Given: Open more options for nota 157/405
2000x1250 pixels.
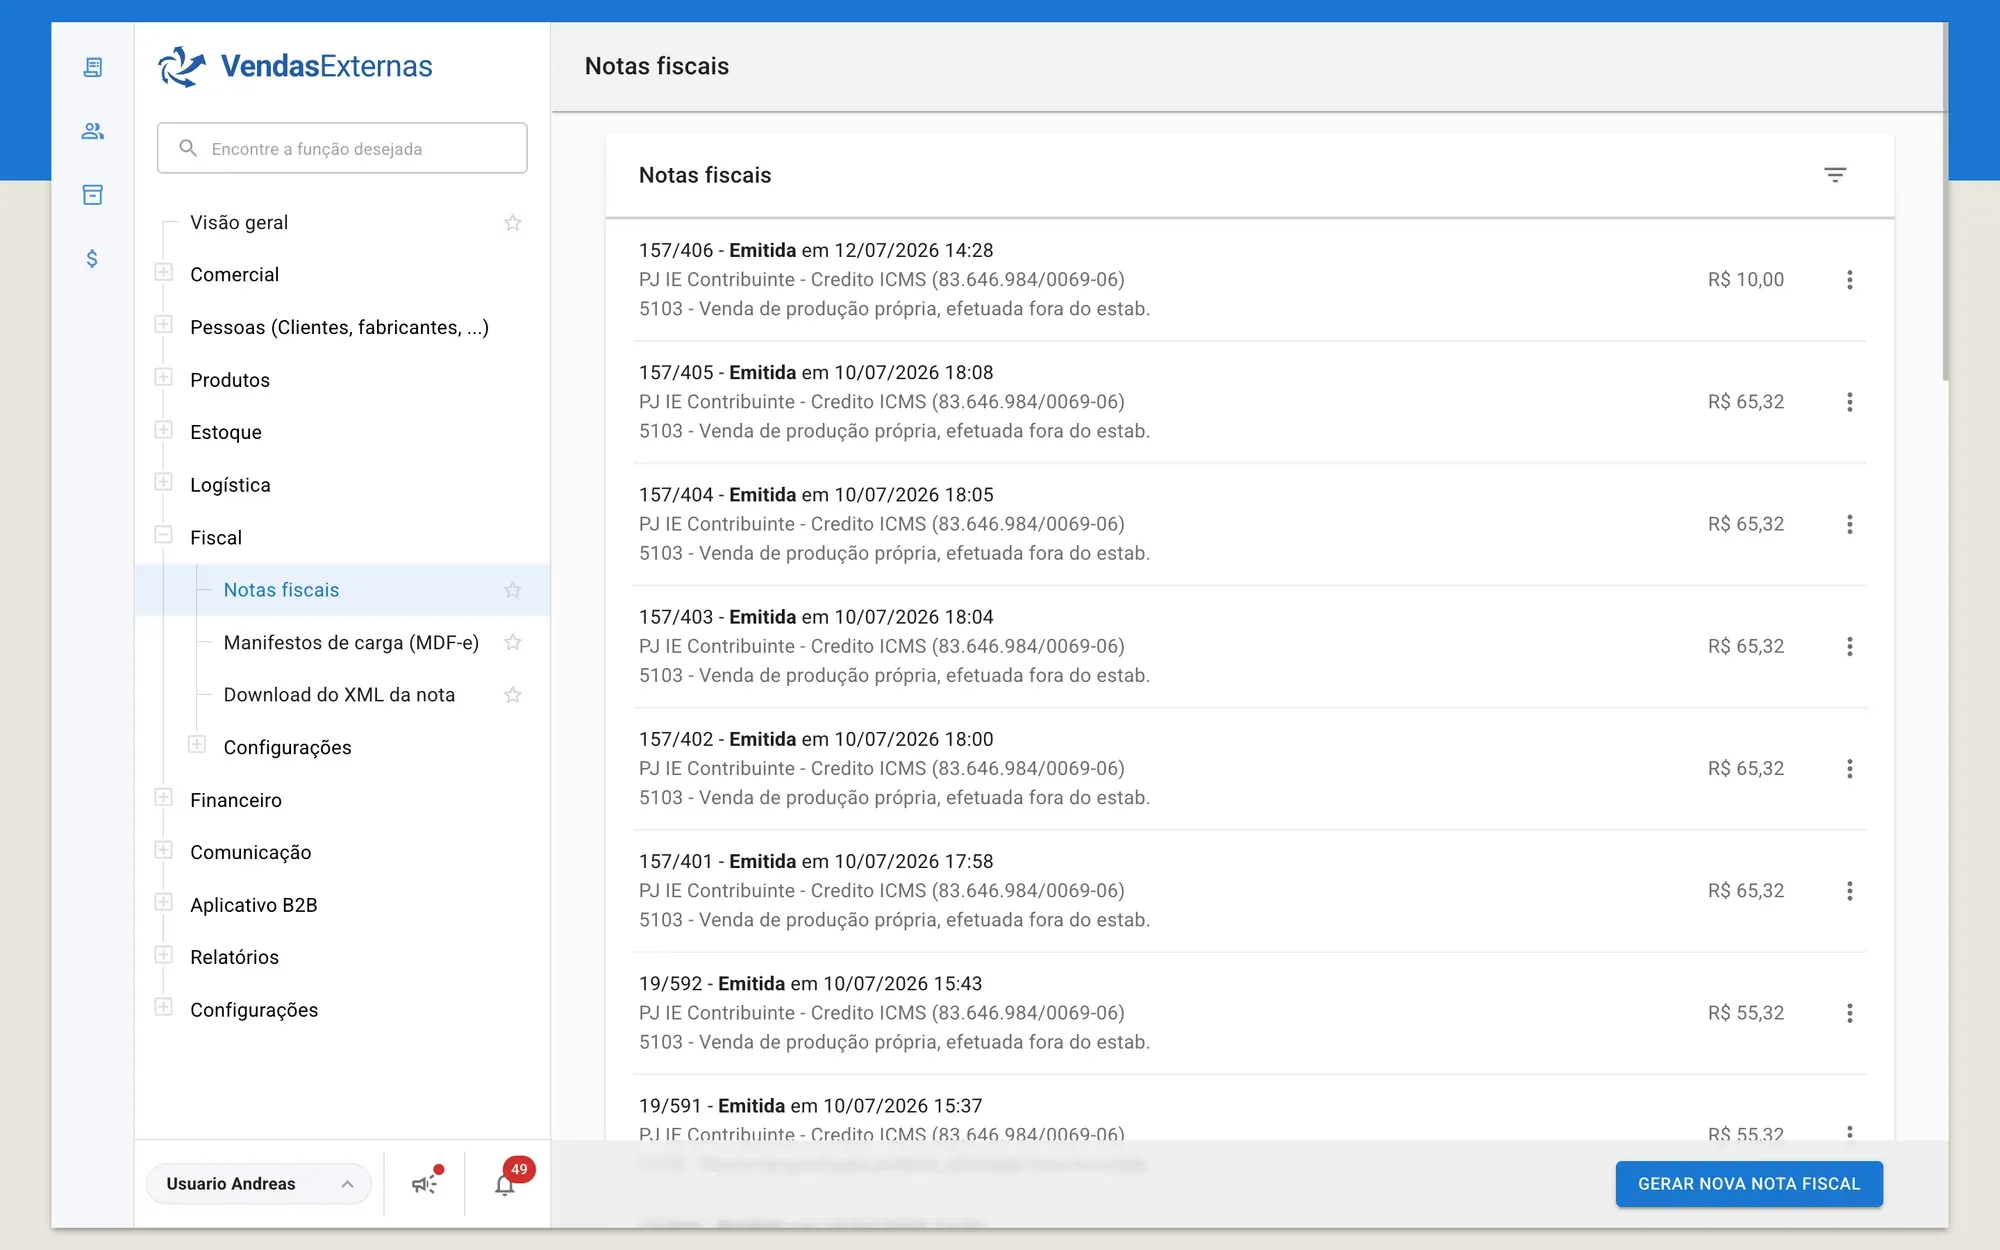Looking at the screenshot, I should (1850, 402).
